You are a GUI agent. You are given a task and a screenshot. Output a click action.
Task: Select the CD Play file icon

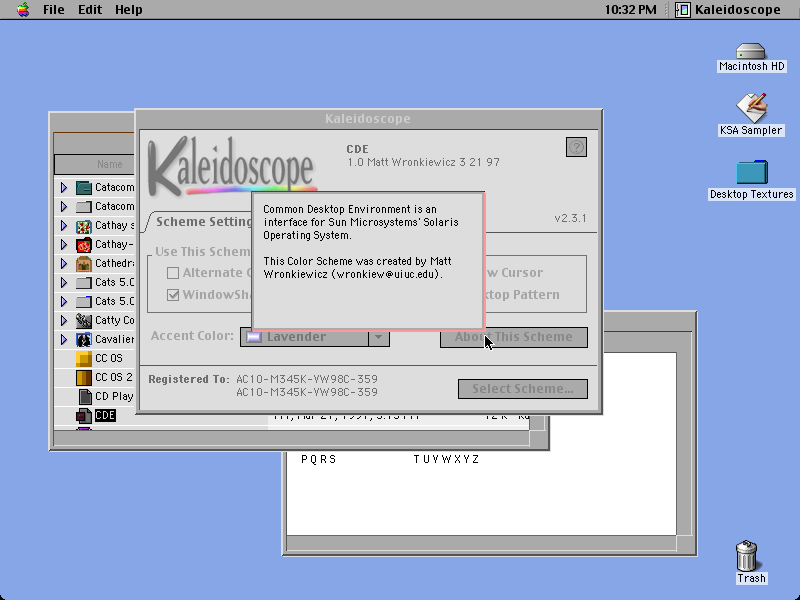click(85, 396)
